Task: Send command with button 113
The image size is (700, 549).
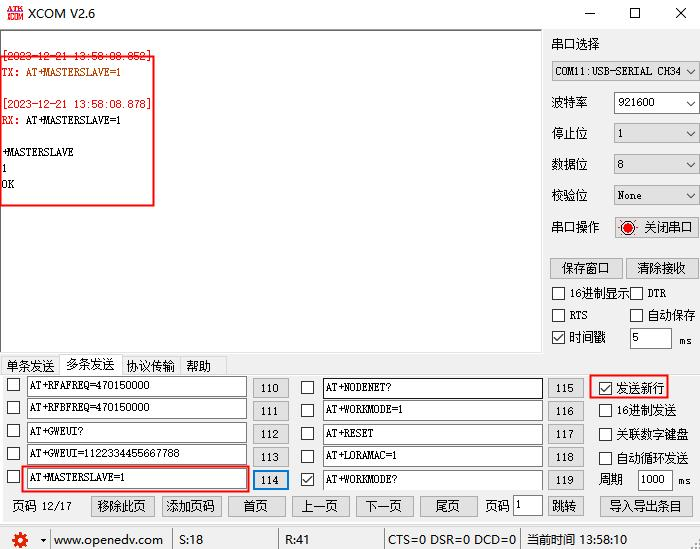Action: [271, 457]
